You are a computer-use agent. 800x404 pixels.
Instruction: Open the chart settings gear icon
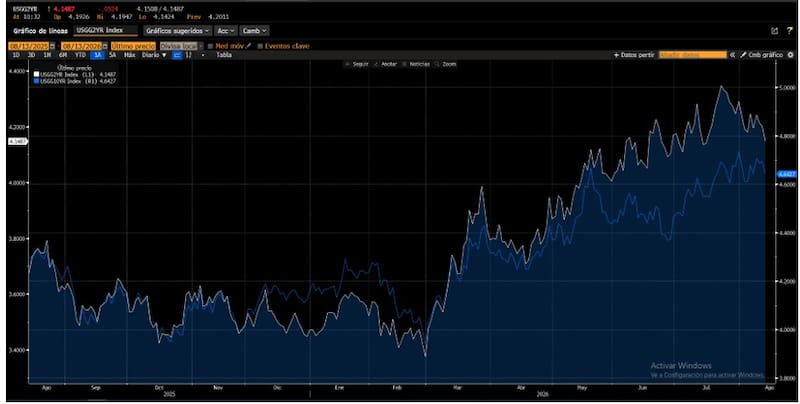coord(790,55)
